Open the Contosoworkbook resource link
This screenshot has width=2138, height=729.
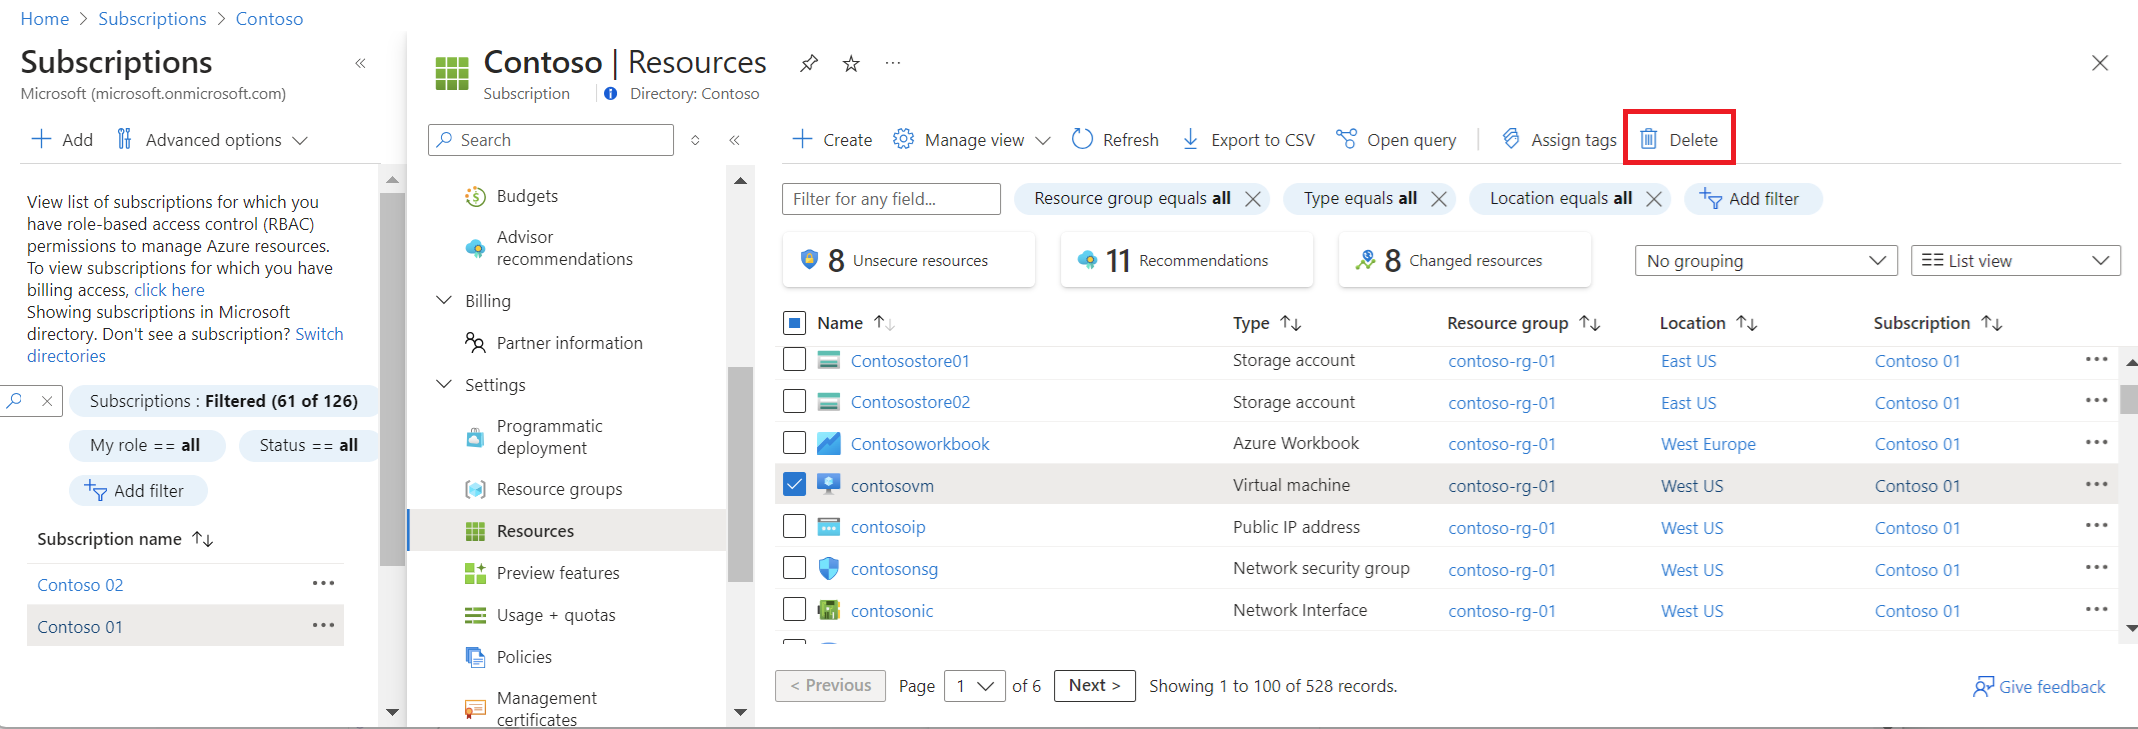[919, 444]
